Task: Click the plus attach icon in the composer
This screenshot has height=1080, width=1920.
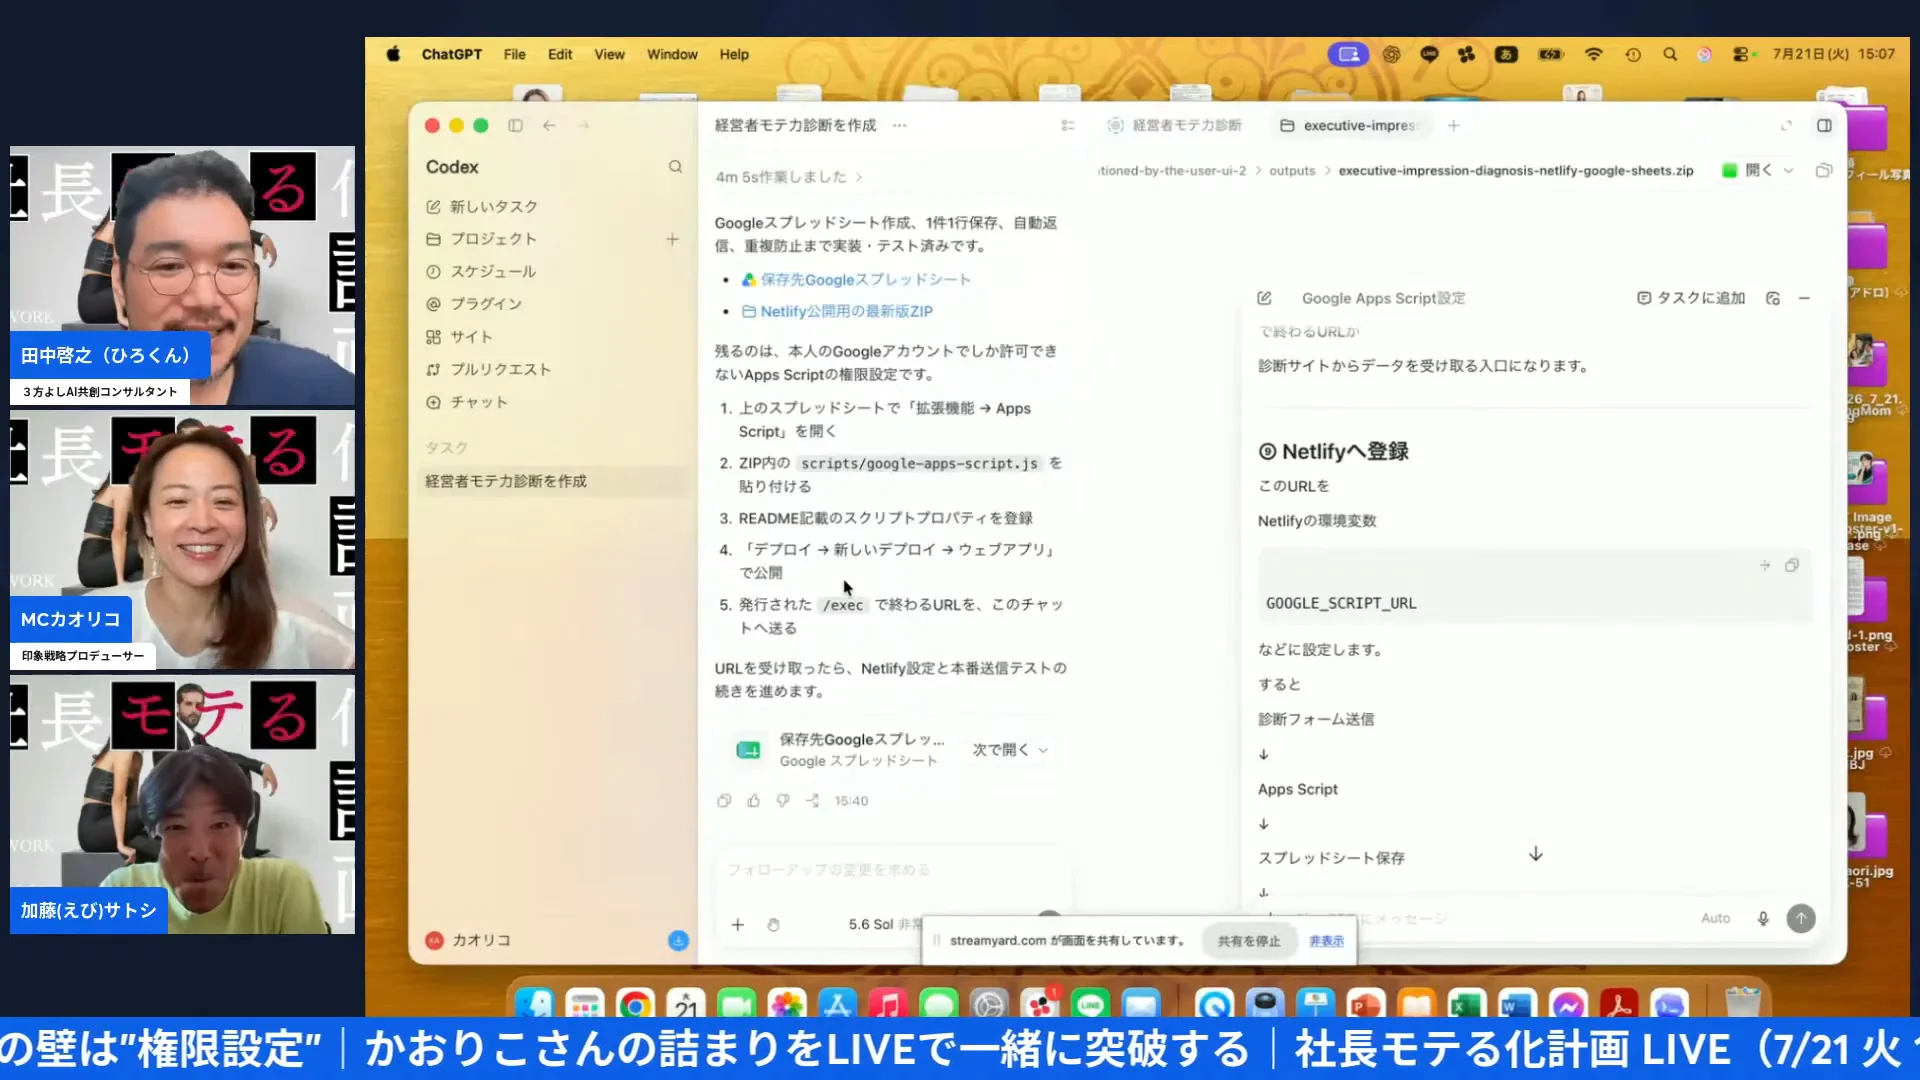Action: click(737, 925)
